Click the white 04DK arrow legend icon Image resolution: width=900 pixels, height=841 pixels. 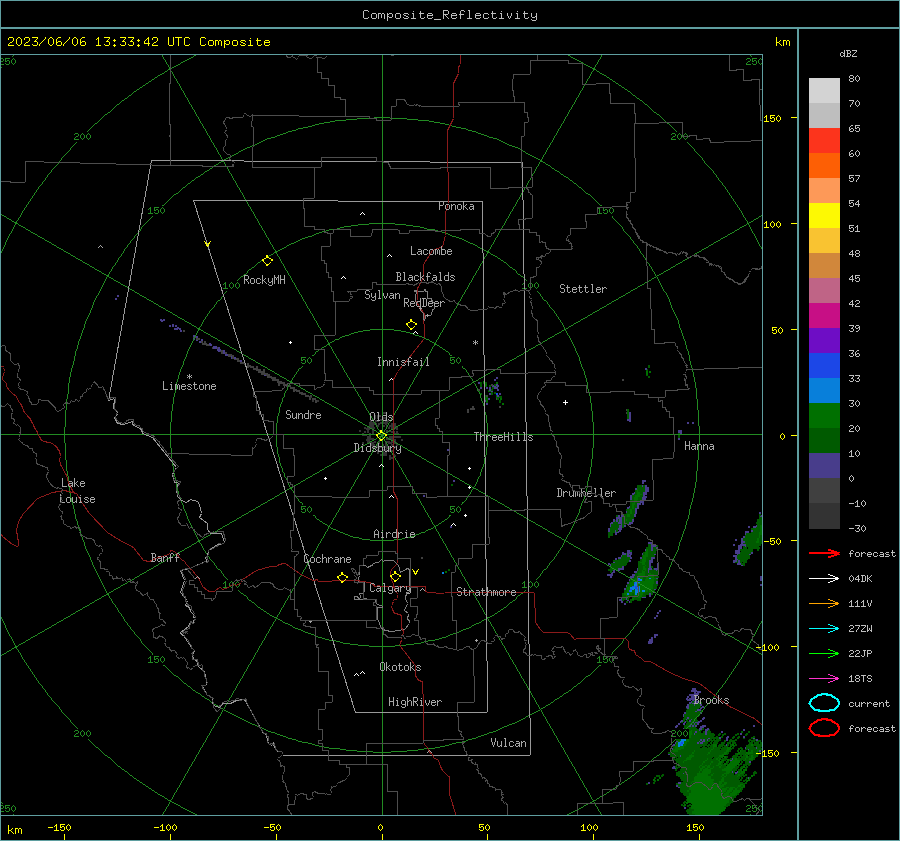(824, 578)
